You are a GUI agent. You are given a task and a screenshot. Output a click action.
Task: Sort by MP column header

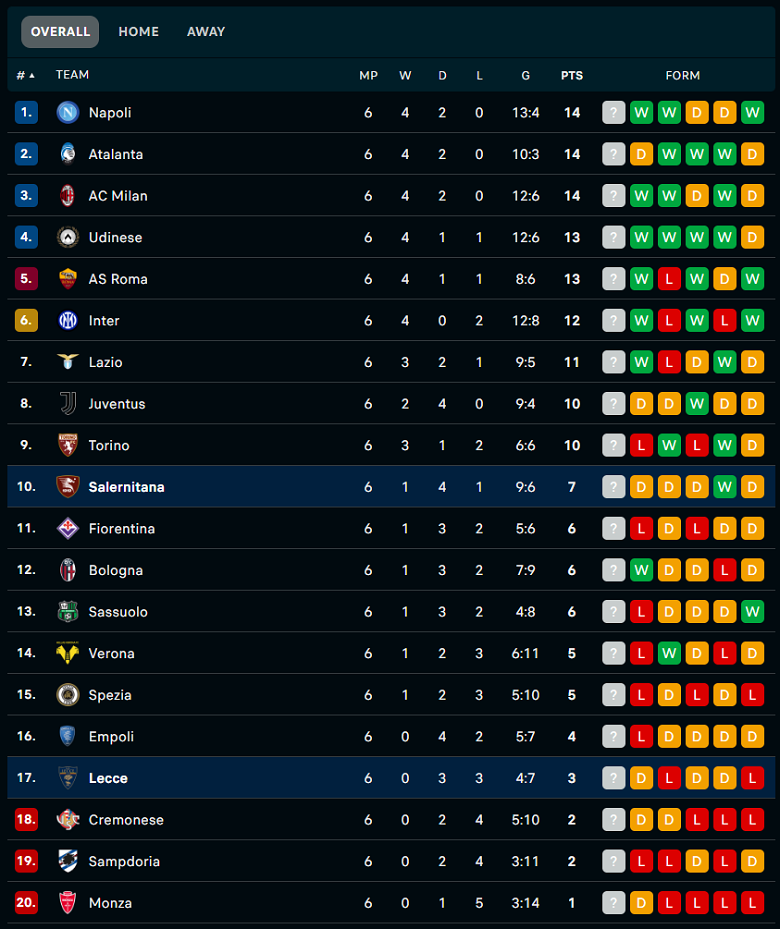[368, 75]
